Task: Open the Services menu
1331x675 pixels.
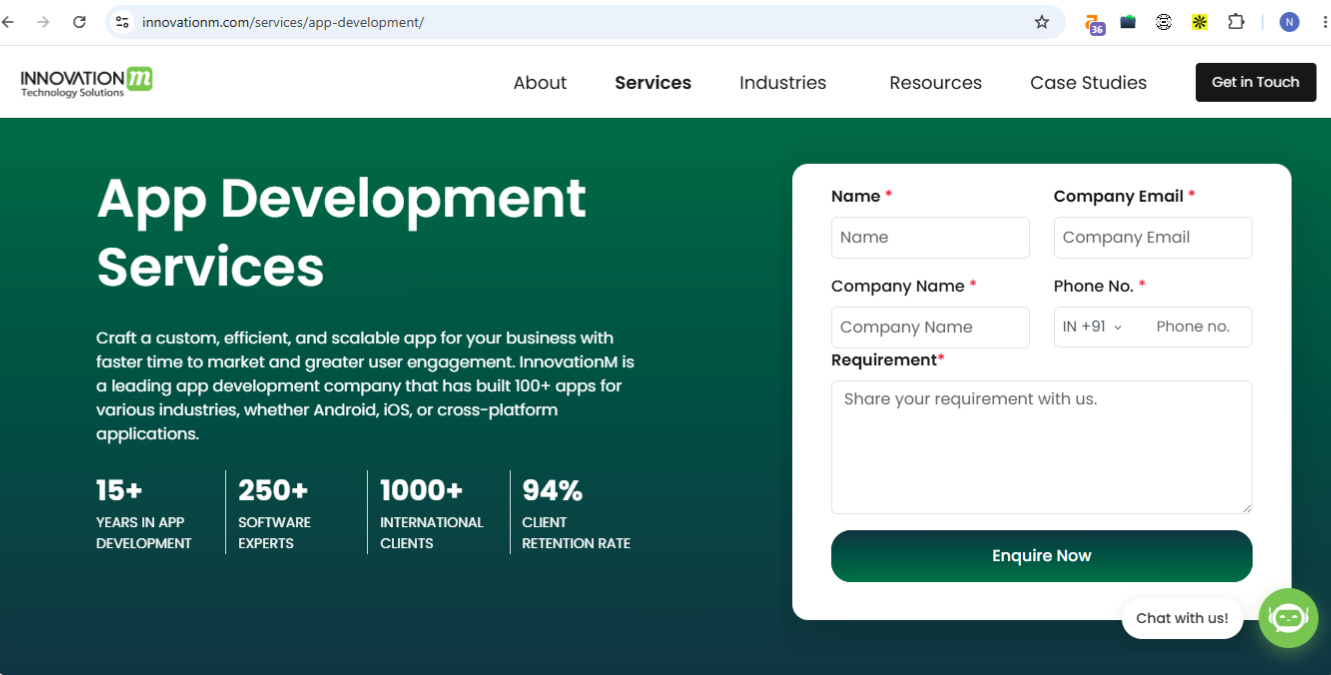Action: pos(653,83)
